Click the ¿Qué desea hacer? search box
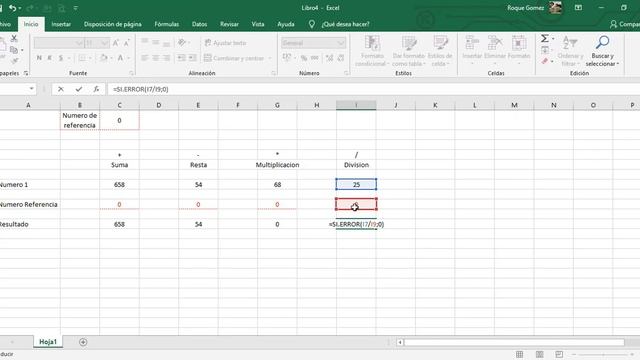Screen dimensions: 640x360 [x=345, y=24]
